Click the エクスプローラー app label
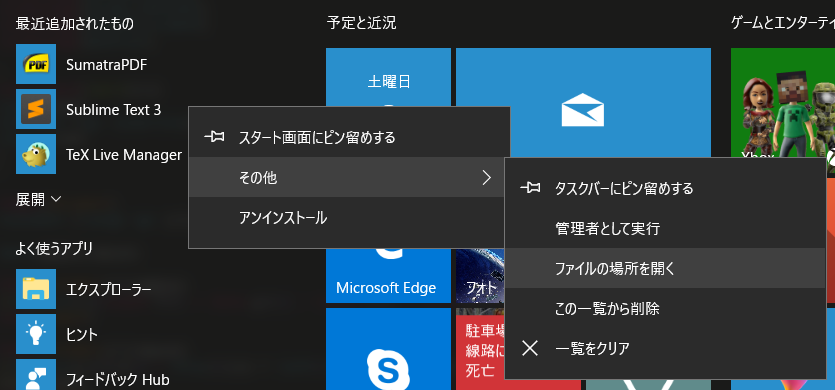The height and width of the screenshot is (390, 835). coord(109,289)
